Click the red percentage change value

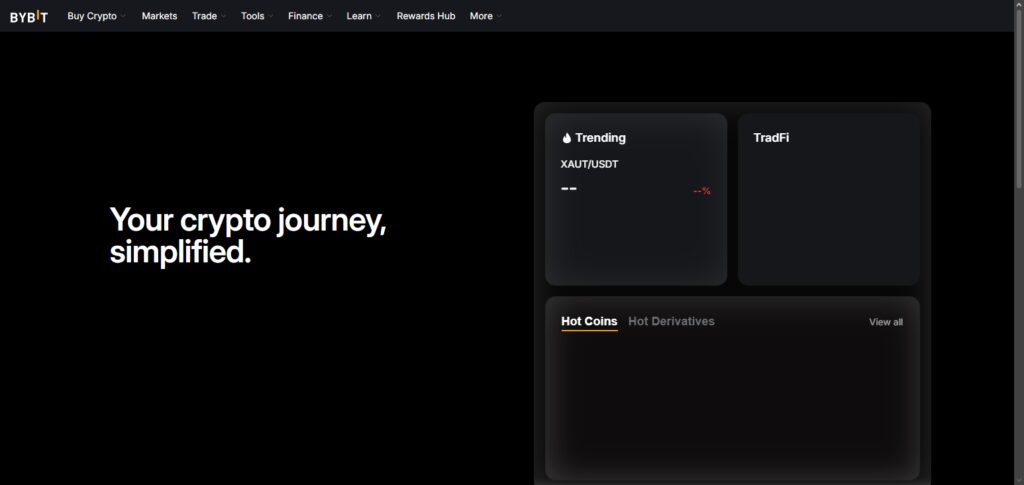click(701, 191)
